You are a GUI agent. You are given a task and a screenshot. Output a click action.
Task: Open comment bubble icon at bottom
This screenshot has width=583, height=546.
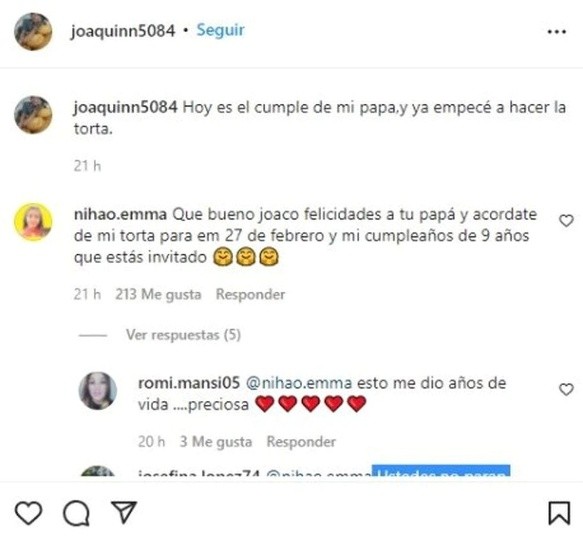pos(76,513)
